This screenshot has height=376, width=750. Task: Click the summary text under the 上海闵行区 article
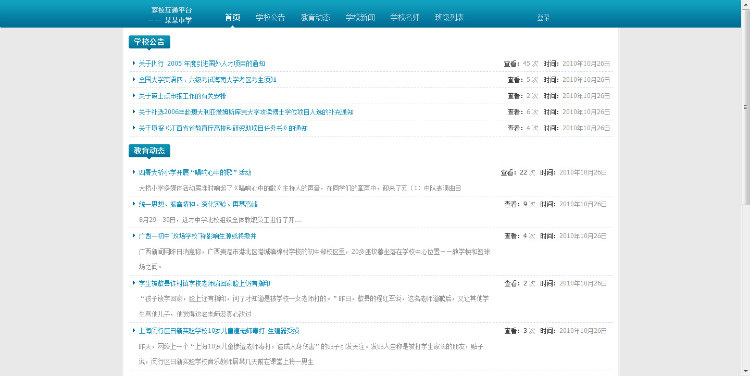point(311,354)
